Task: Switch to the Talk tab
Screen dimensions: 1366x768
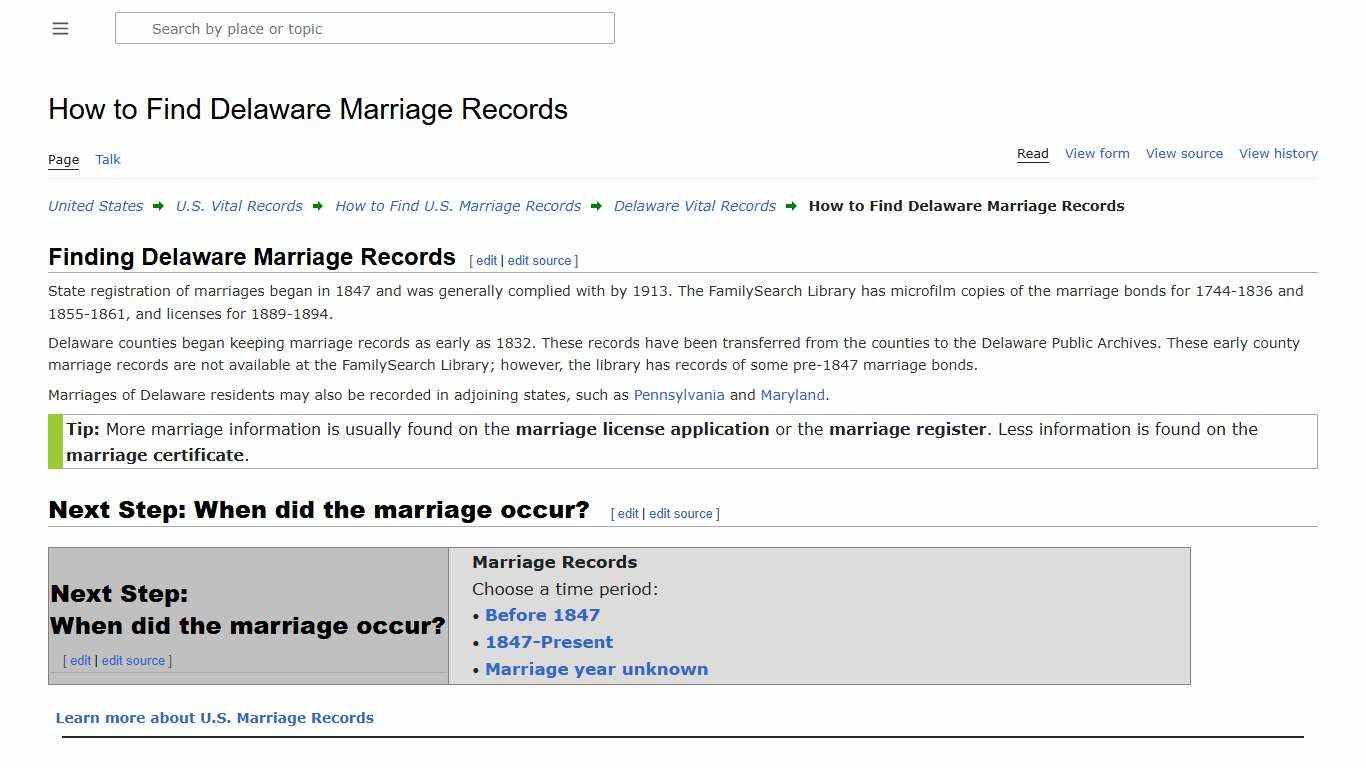Action: point(107,159)
